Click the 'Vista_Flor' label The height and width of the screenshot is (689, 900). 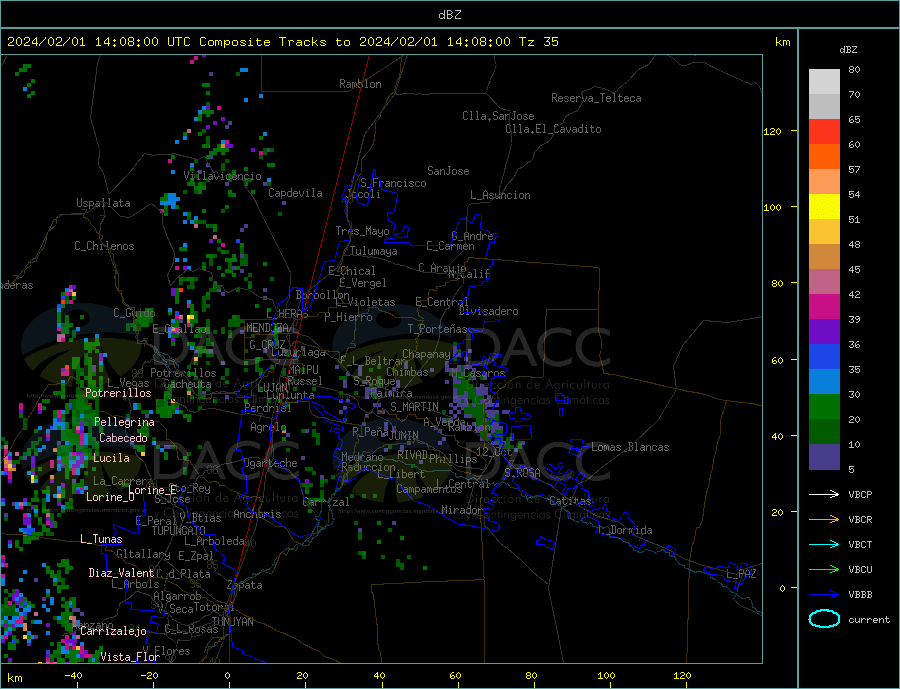pos(130,656)
